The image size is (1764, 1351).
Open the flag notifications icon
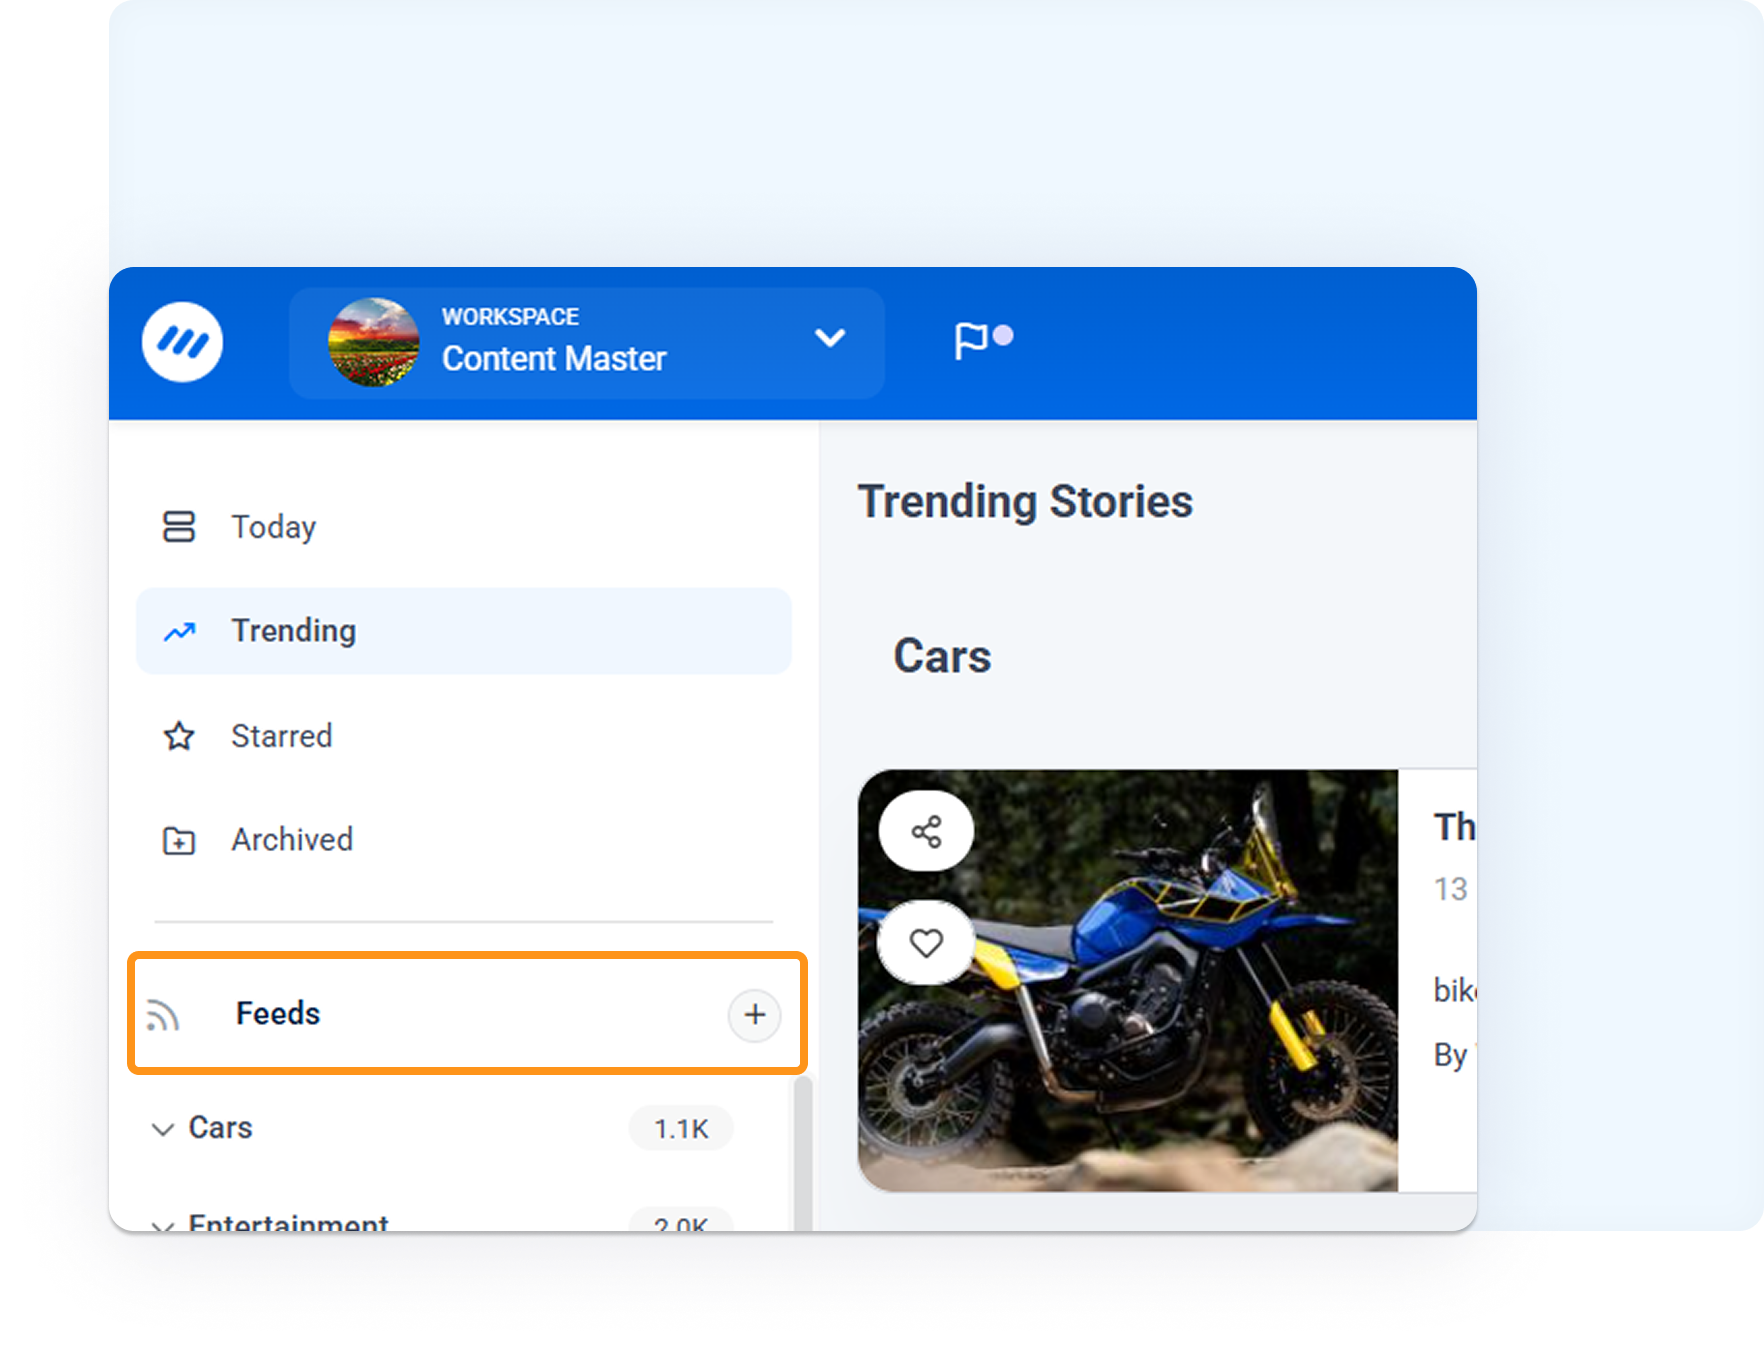(983, 340)
